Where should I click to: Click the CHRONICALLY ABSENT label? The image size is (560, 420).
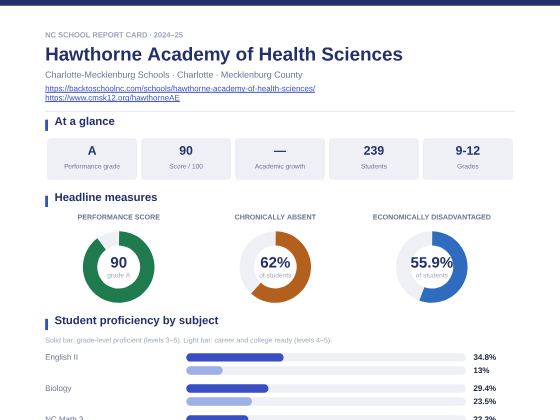point(275,217)
